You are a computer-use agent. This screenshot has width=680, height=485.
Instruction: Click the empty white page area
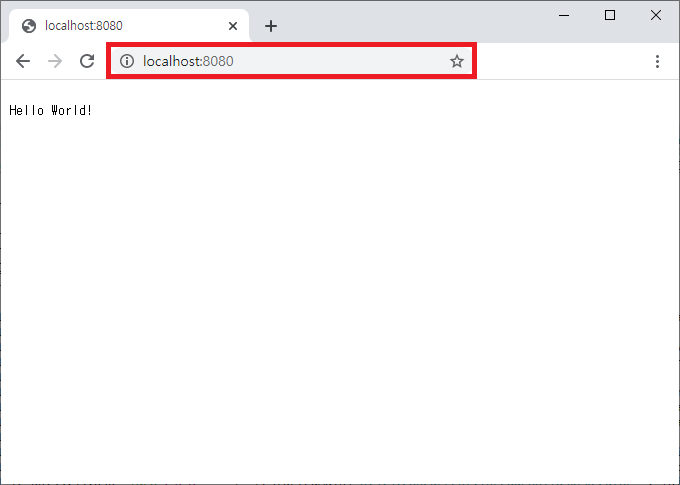coord(340,300)
